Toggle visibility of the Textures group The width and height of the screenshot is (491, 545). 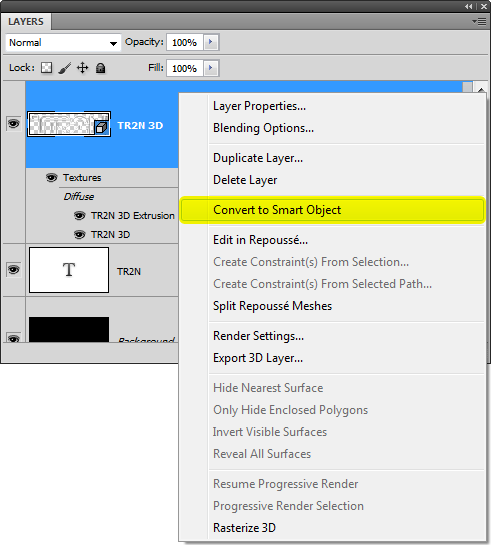pyautogui.click(x=51, y=178)
